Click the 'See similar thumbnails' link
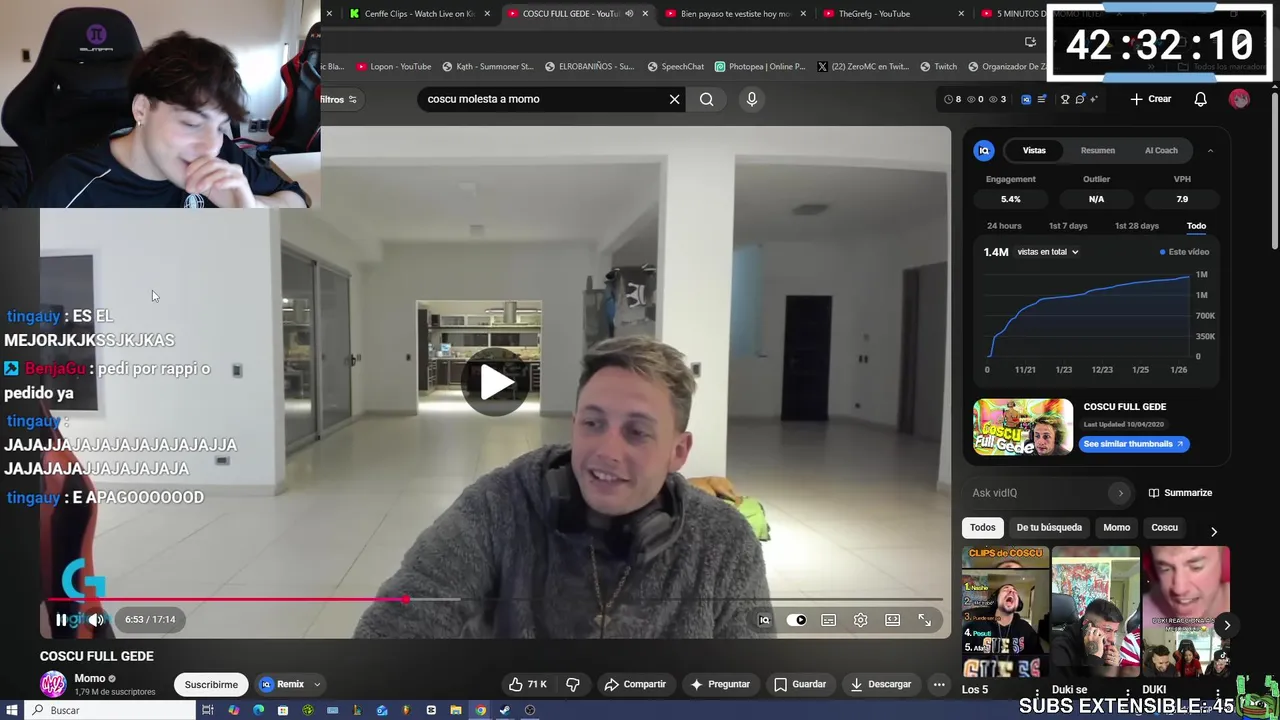 tap(1134, 444)
